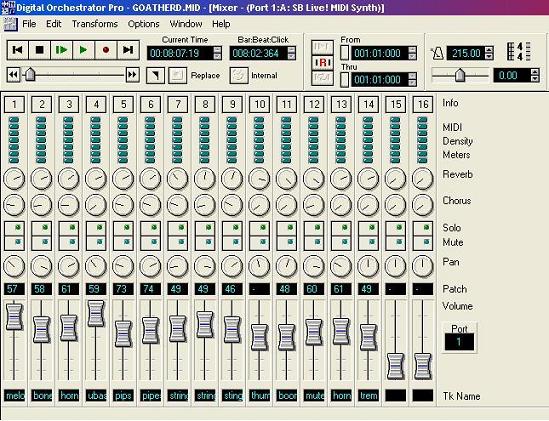The image size is (549, 421).
Task: Click track 1 reverb knob
Action: (x=14, y=179)
